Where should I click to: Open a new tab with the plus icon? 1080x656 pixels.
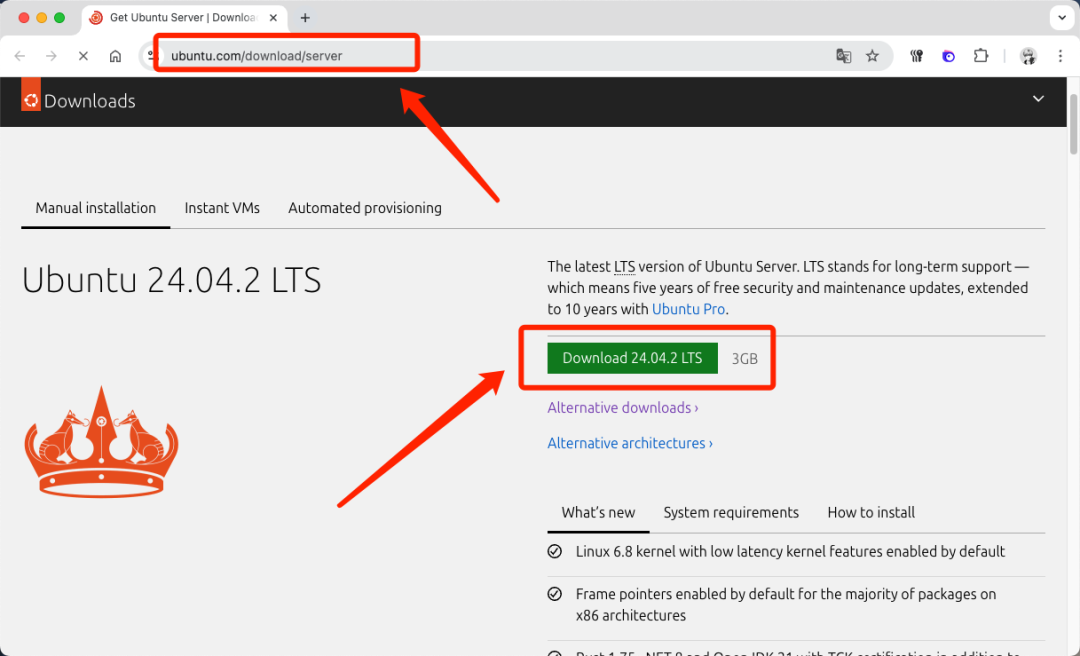[305, 18]
